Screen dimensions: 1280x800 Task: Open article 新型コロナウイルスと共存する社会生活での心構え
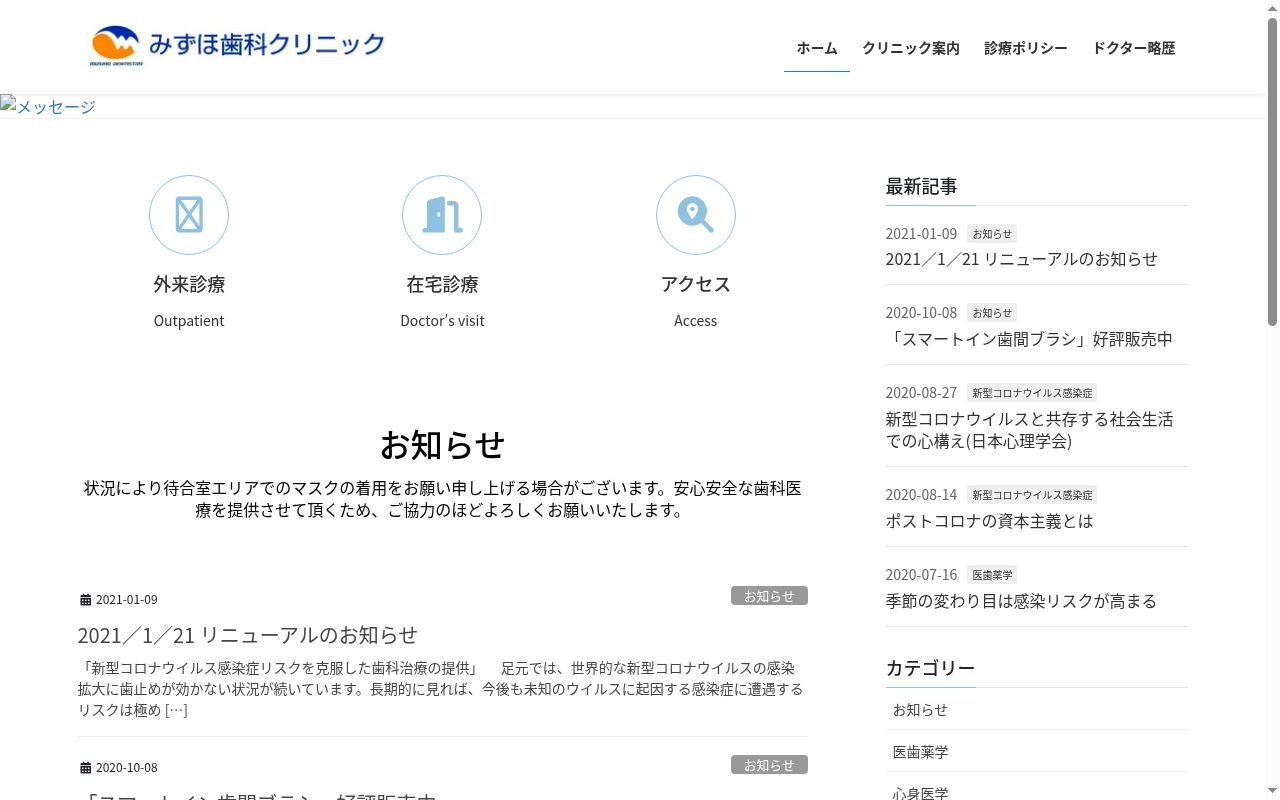coord(1029,430)
